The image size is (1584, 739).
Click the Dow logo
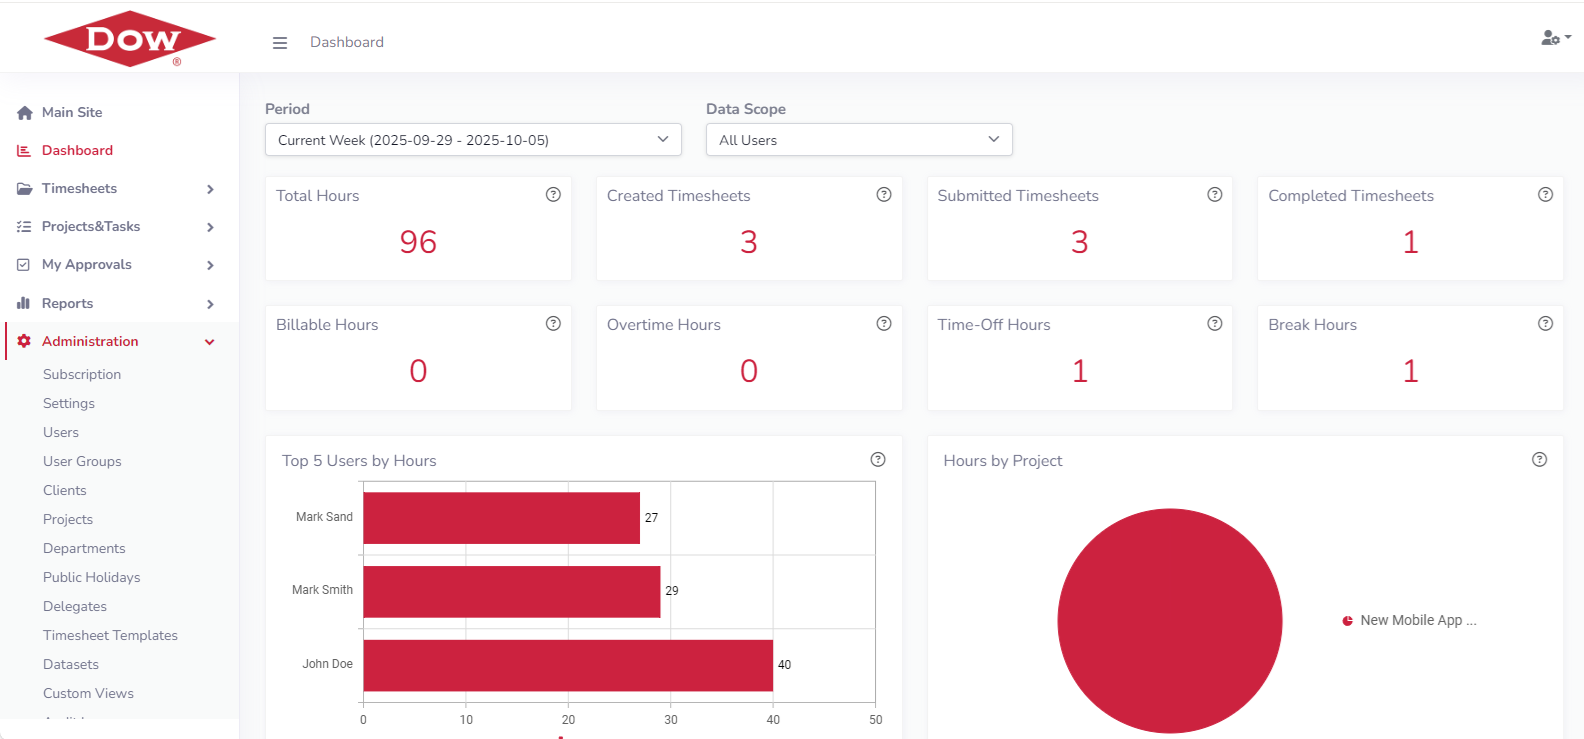pos(130,40)
